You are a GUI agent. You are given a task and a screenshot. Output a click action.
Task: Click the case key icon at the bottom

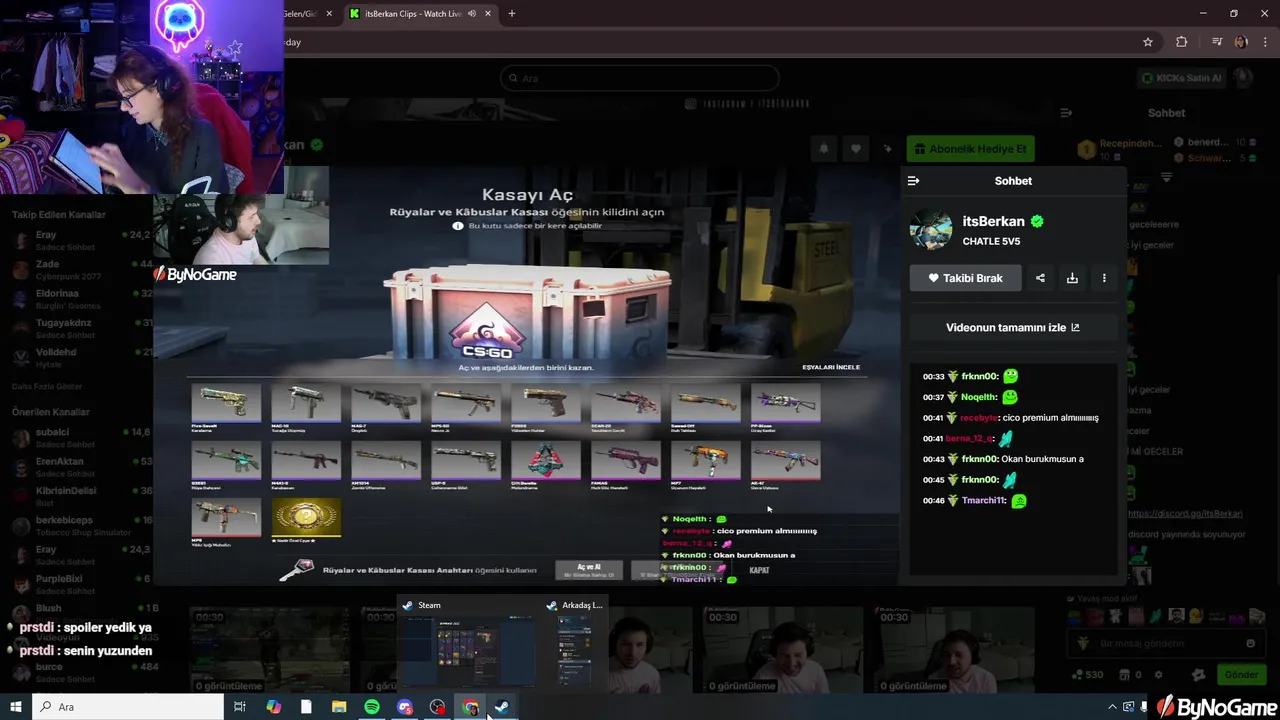(296, 570)
